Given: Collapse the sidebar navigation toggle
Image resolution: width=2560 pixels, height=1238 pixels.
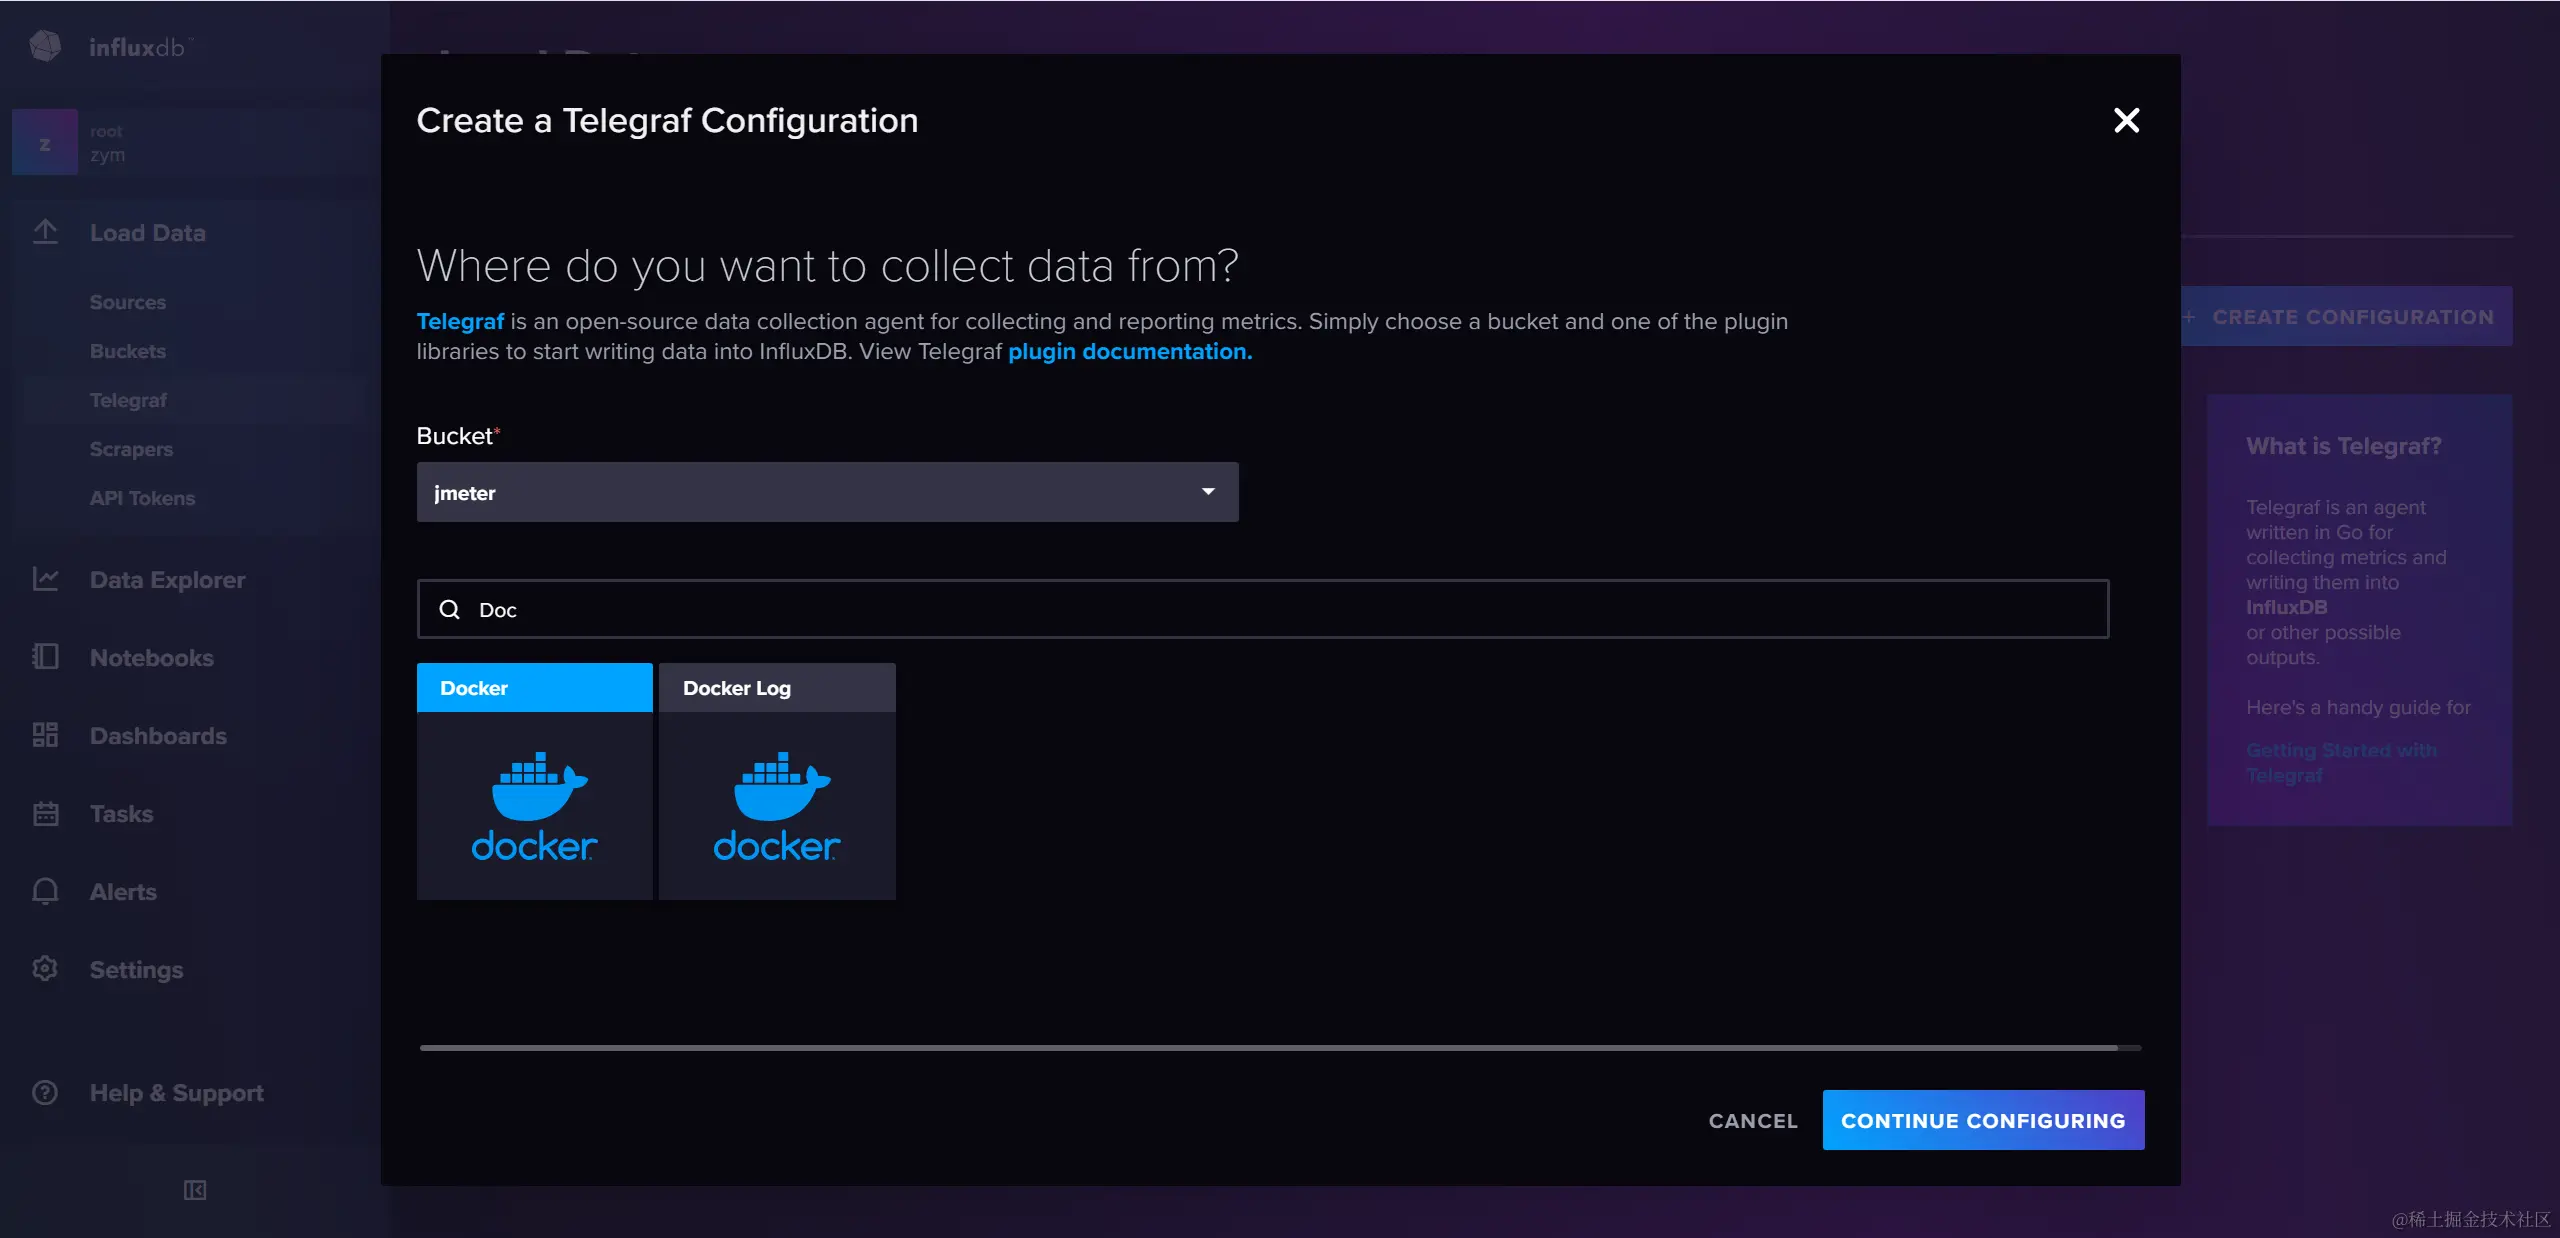Looking at the screenshot, I should pyautogui.click(x=195, y=1190).
